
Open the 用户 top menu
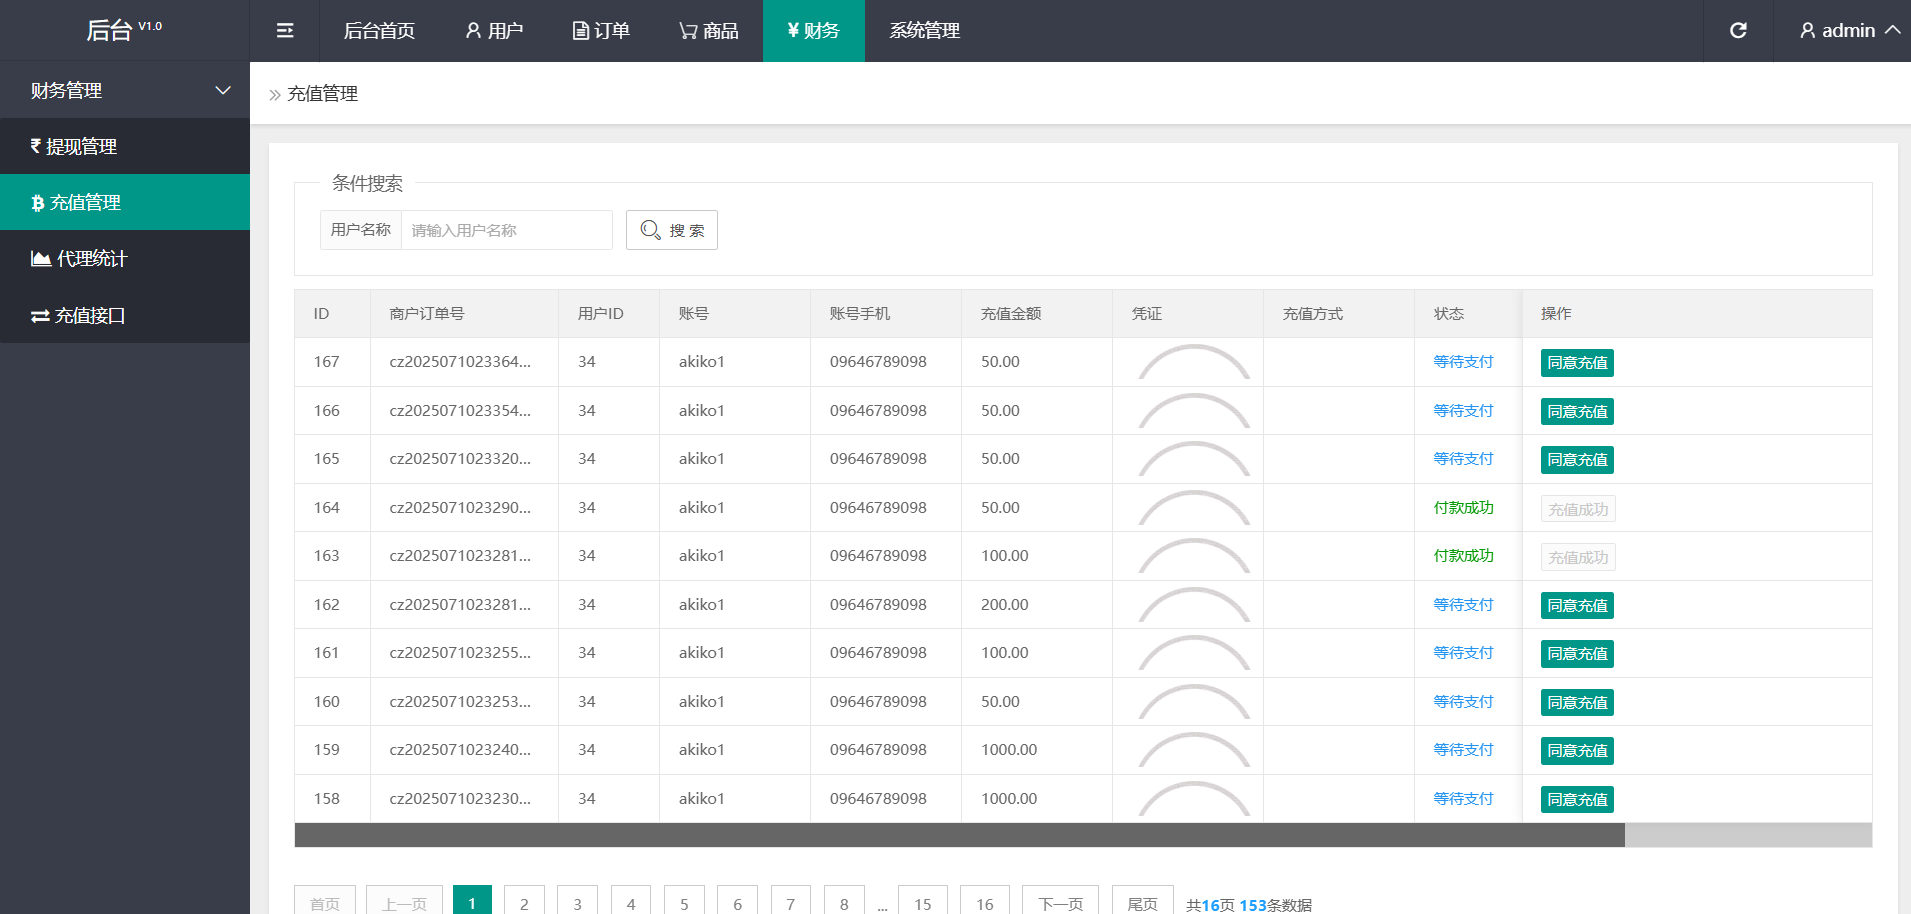pyautogui.click(x=494, y=31)
